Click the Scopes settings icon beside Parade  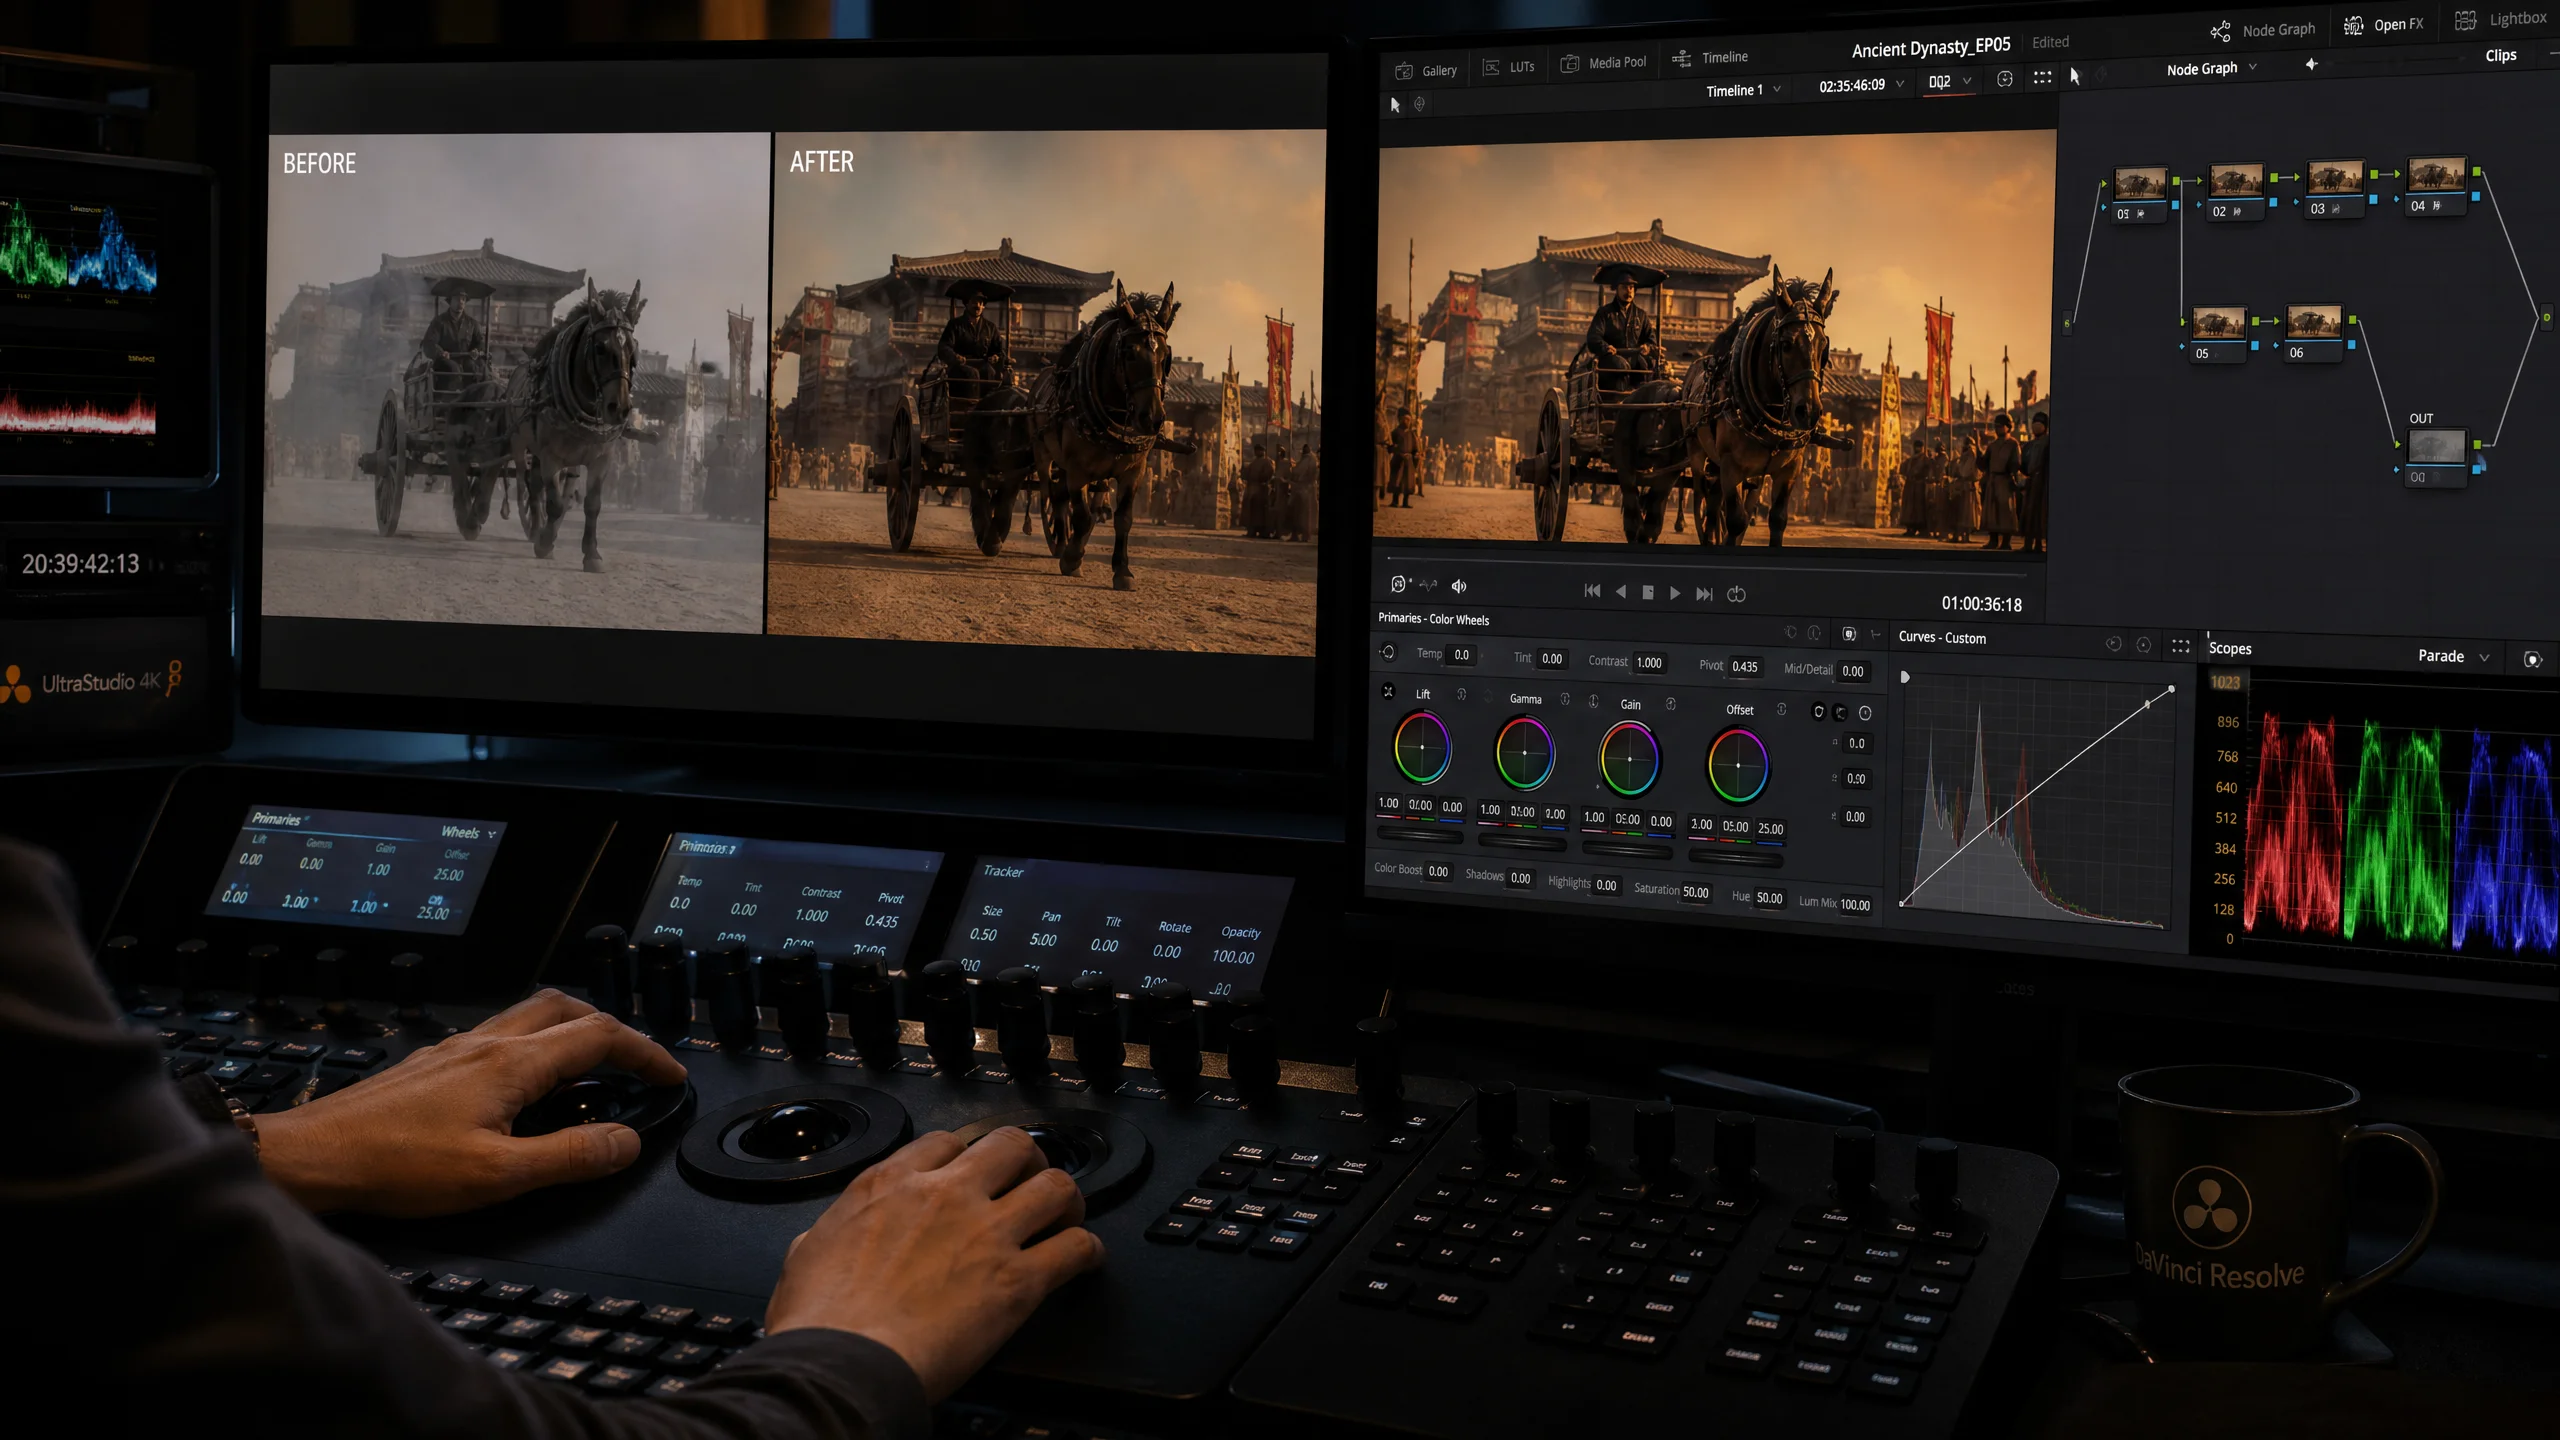(2532, 659)
